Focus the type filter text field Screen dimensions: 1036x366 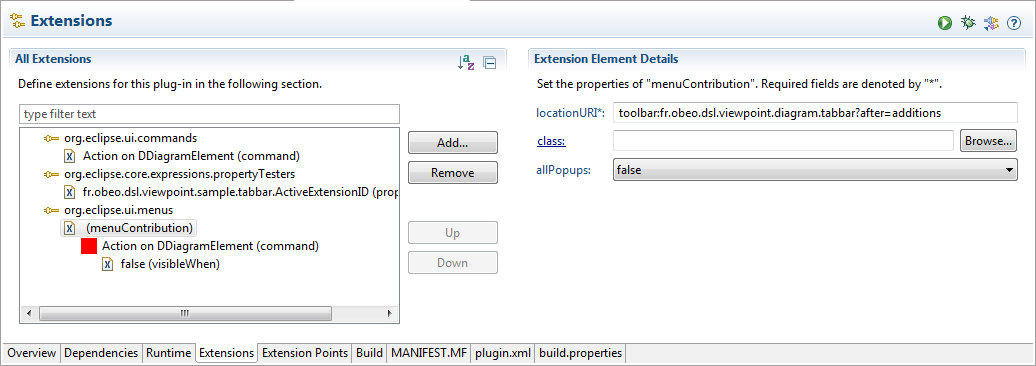pyautogui.click(x=209, y=114)
